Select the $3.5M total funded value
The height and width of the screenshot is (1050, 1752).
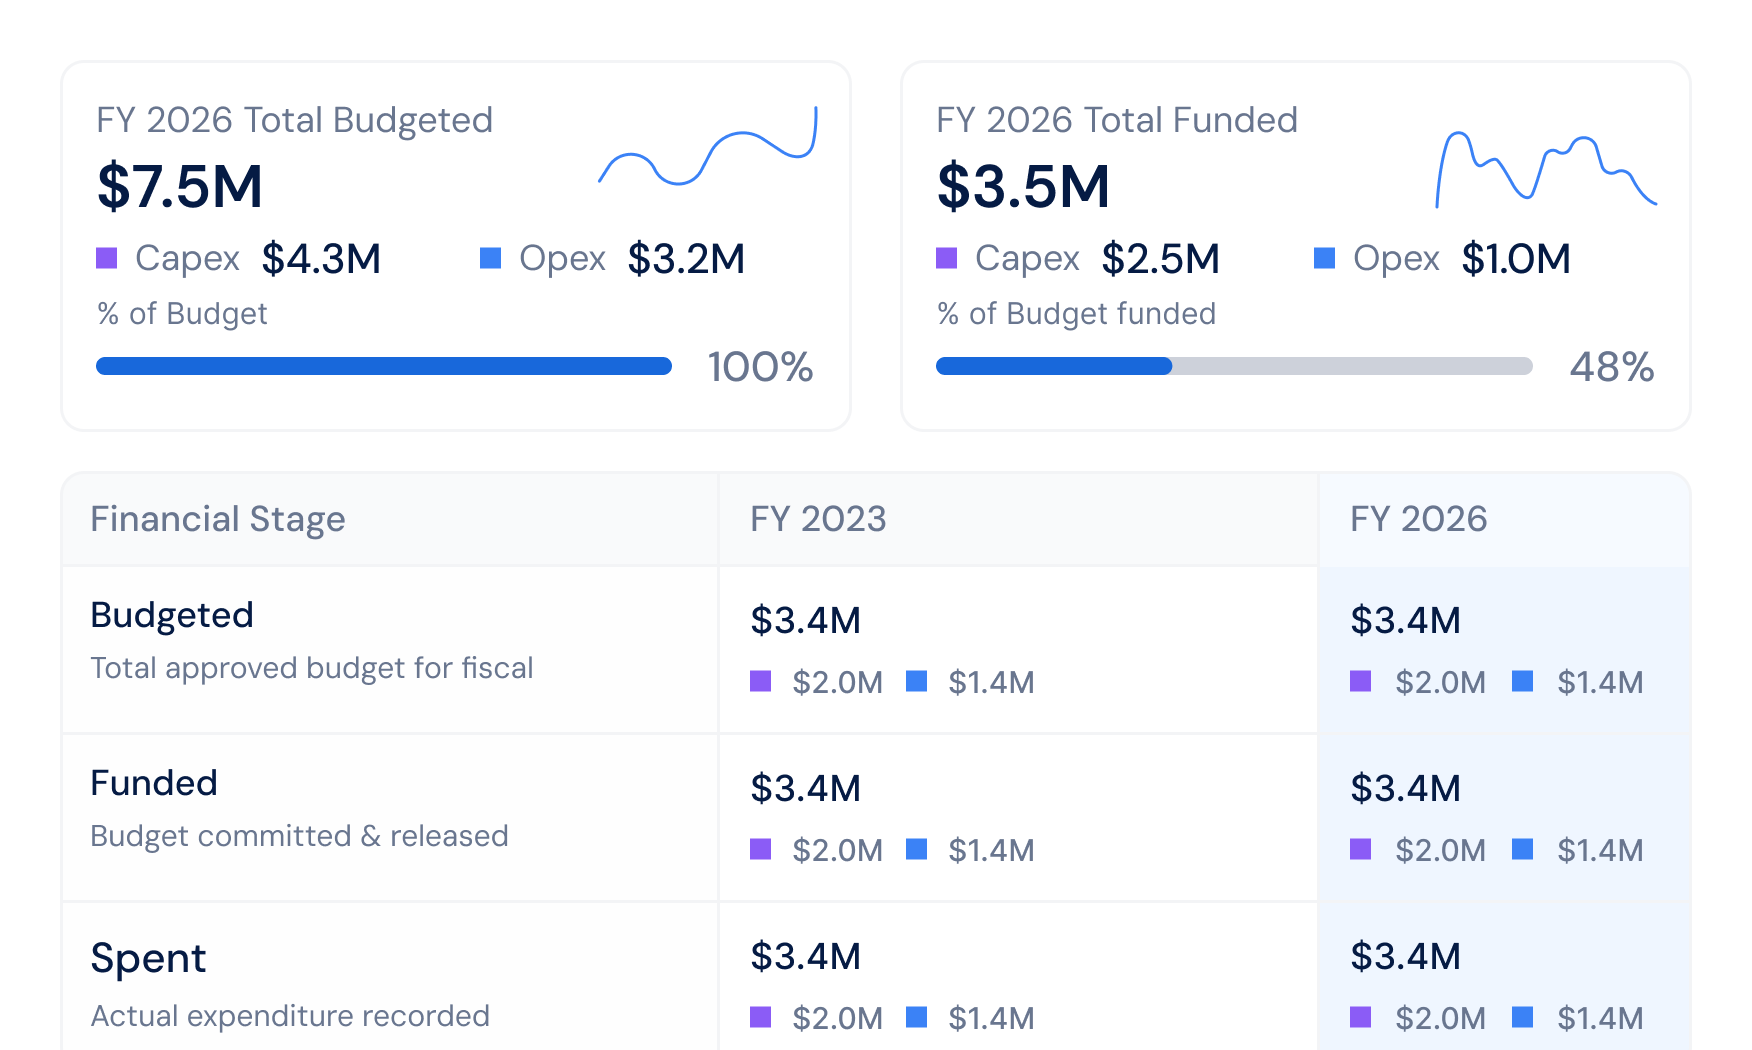1023,186
